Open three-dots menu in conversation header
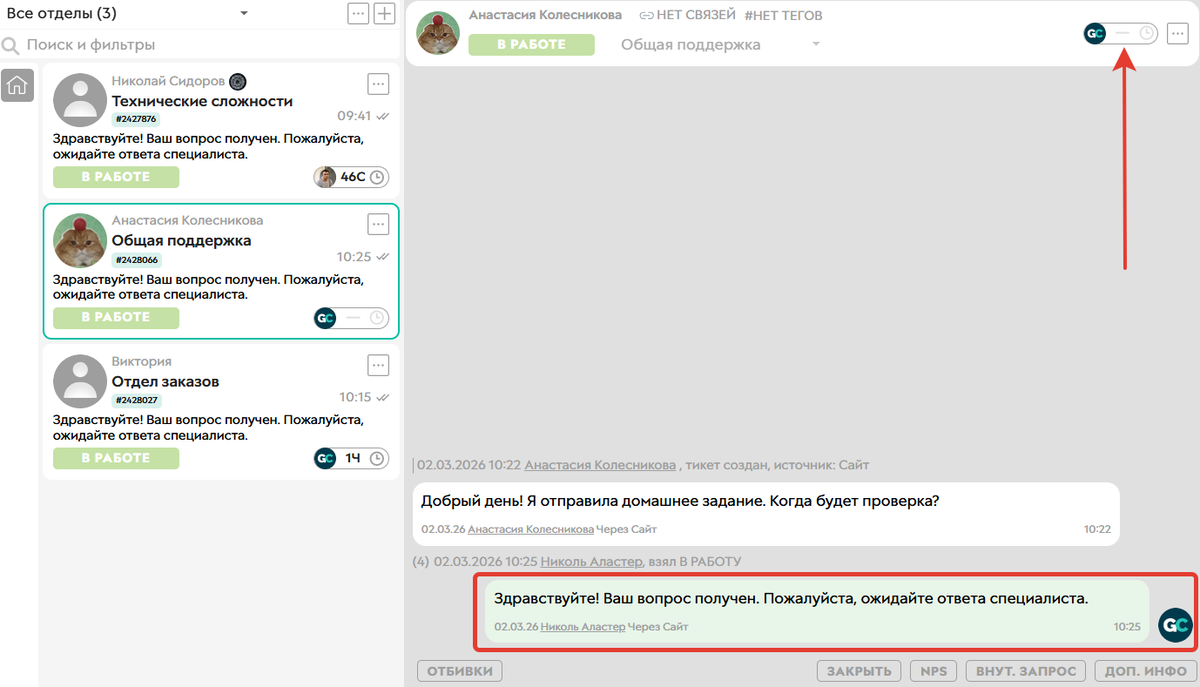 1178,33
